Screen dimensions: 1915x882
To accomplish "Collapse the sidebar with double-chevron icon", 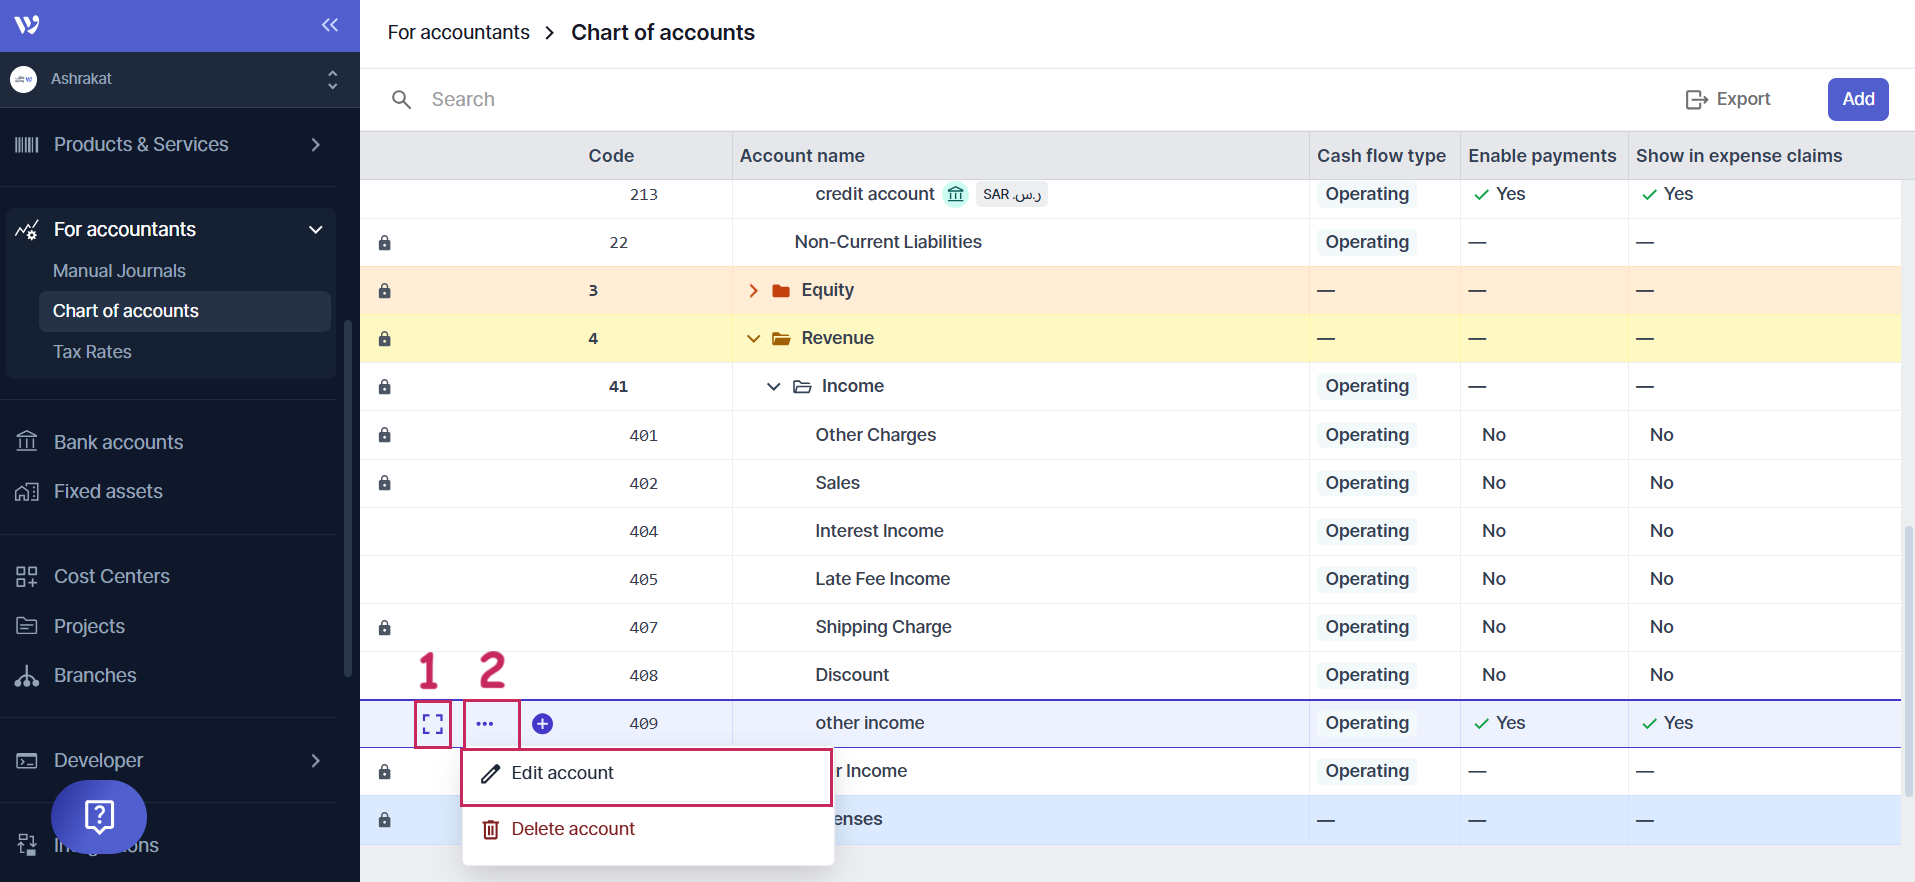I will click(x=330, y=25).
